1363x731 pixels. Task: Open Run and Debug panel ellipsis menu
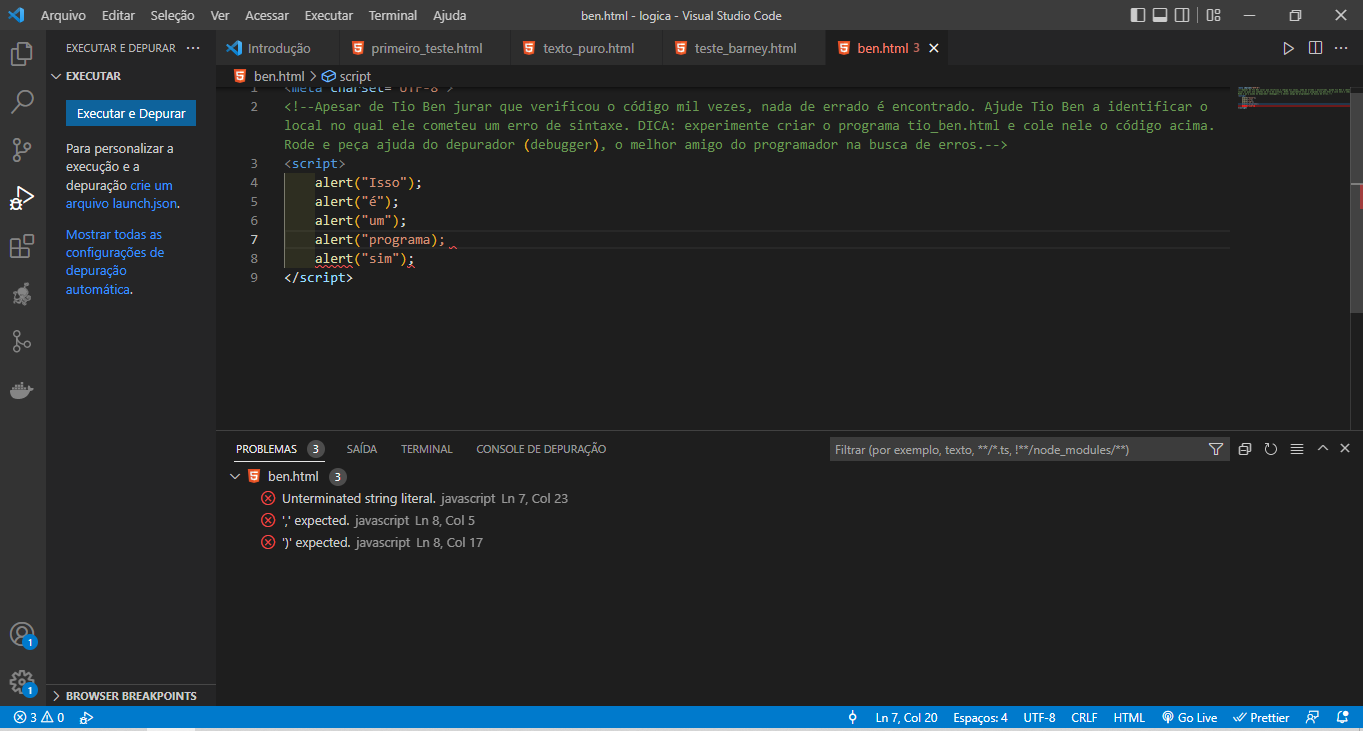click(x=194, y=48)
